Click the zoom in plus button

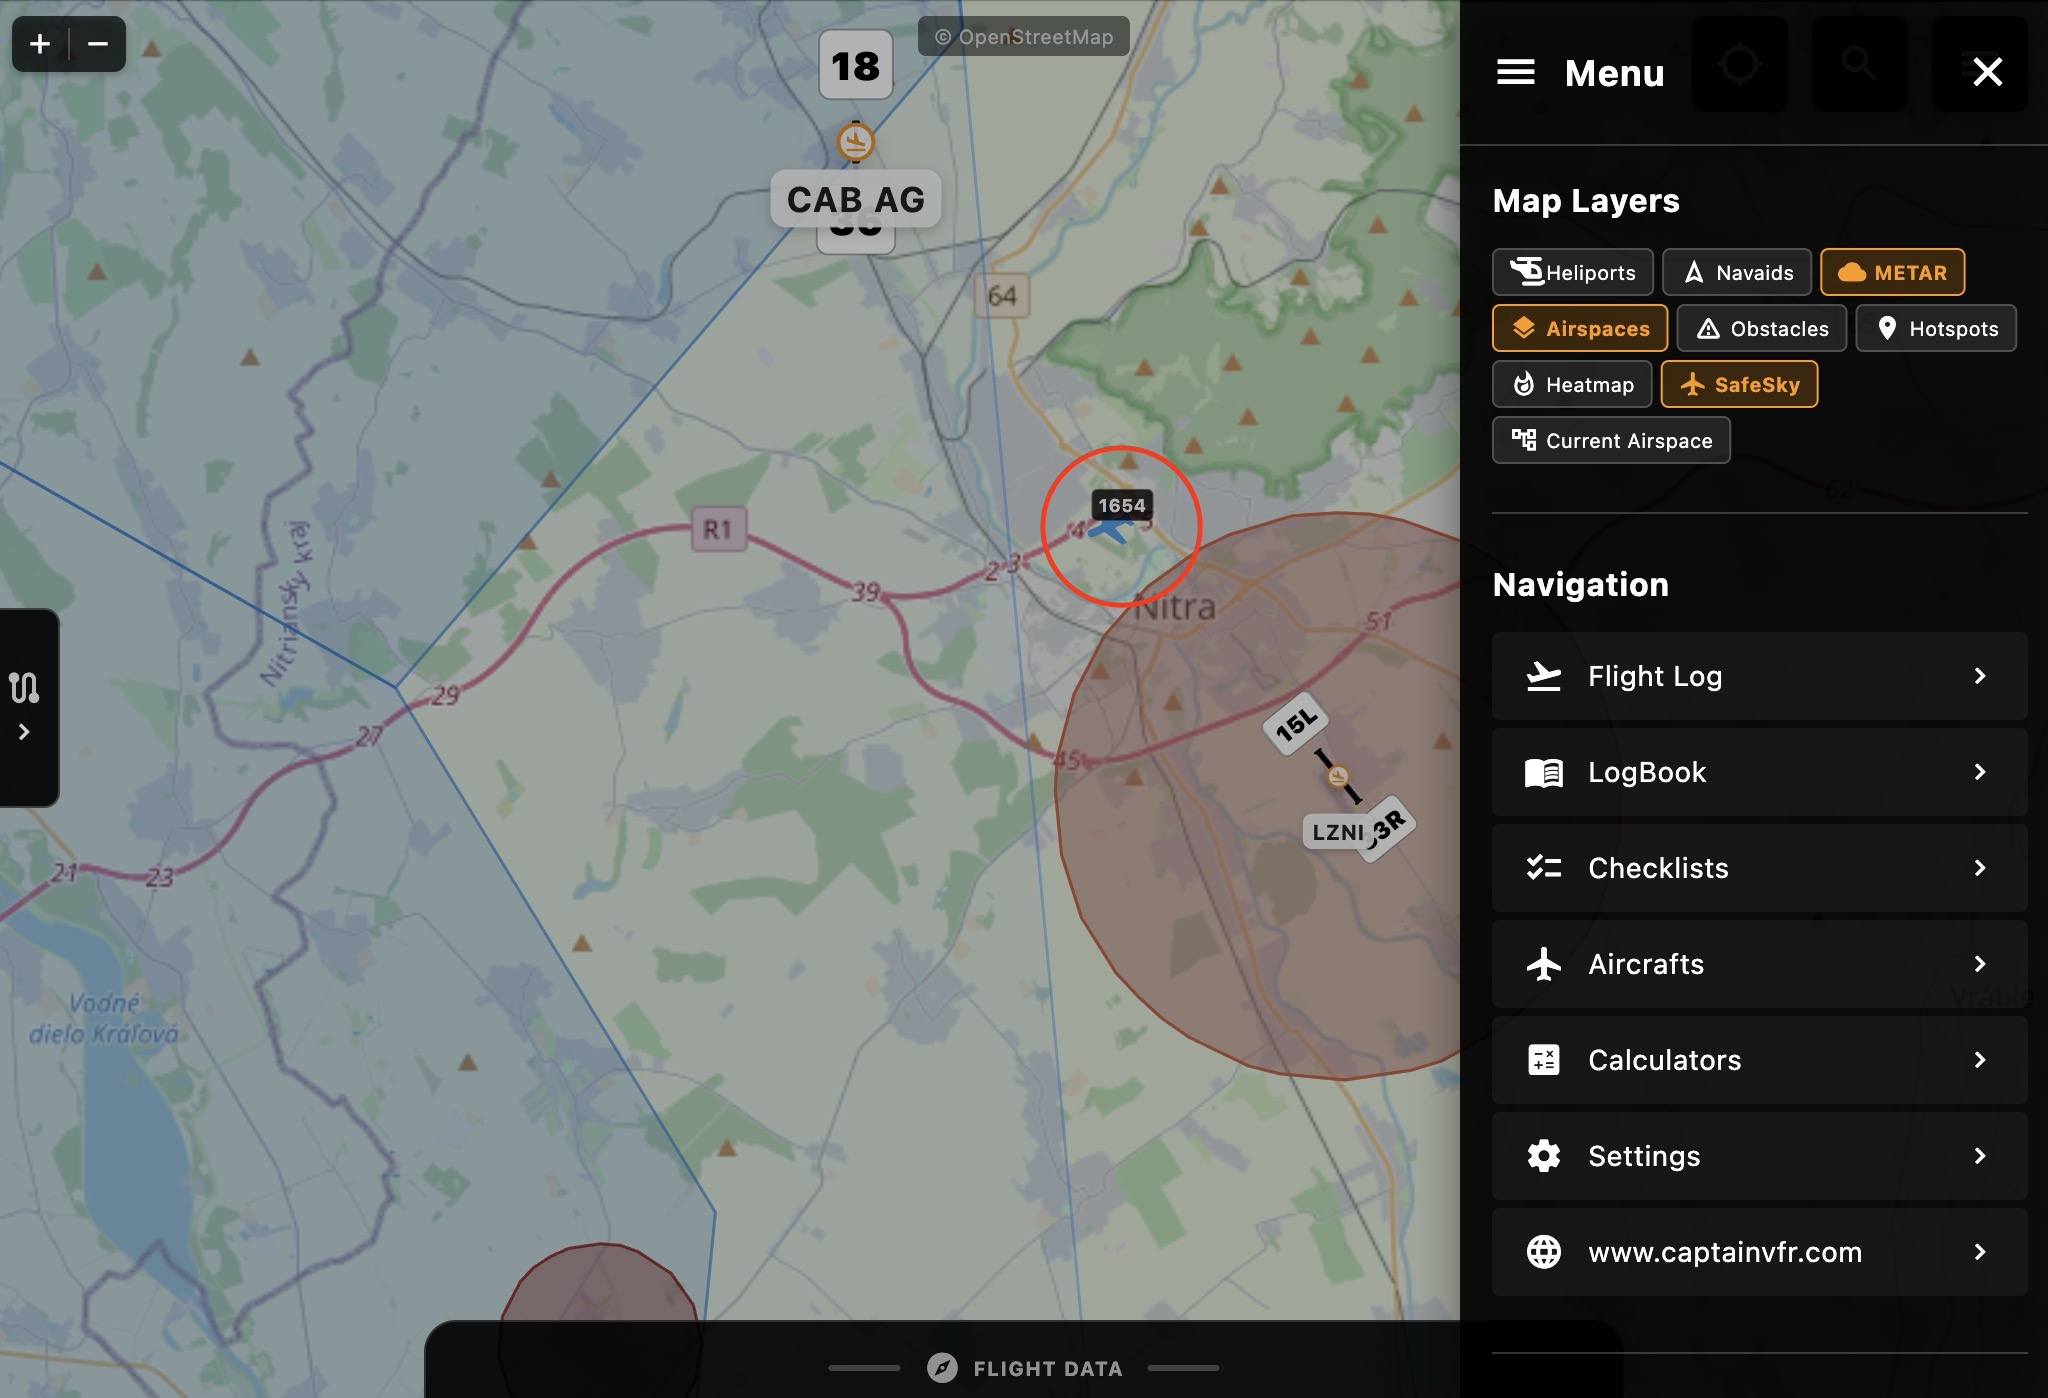point(40,44)
